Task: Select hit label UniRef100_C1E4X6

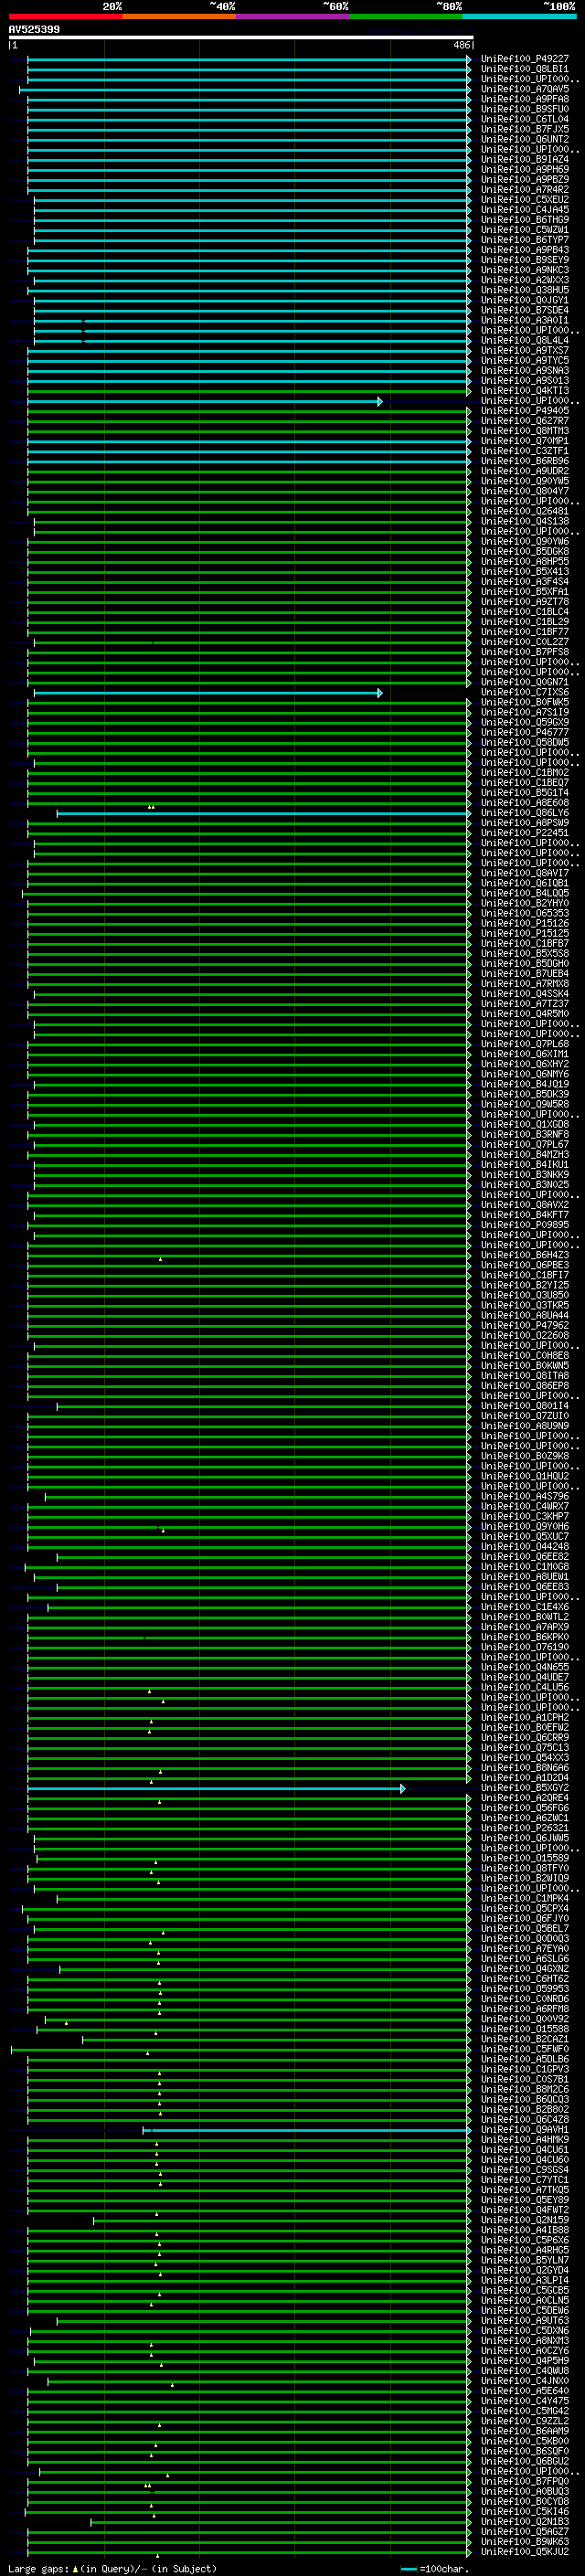Action: click(525, 1607)
